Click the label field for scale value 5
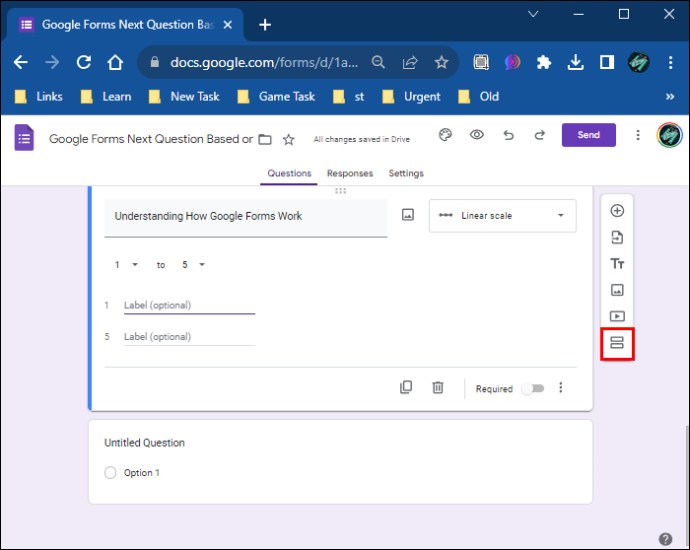This screenshot has height=550, width=690. pyautogui.click(x=189, y=337)
